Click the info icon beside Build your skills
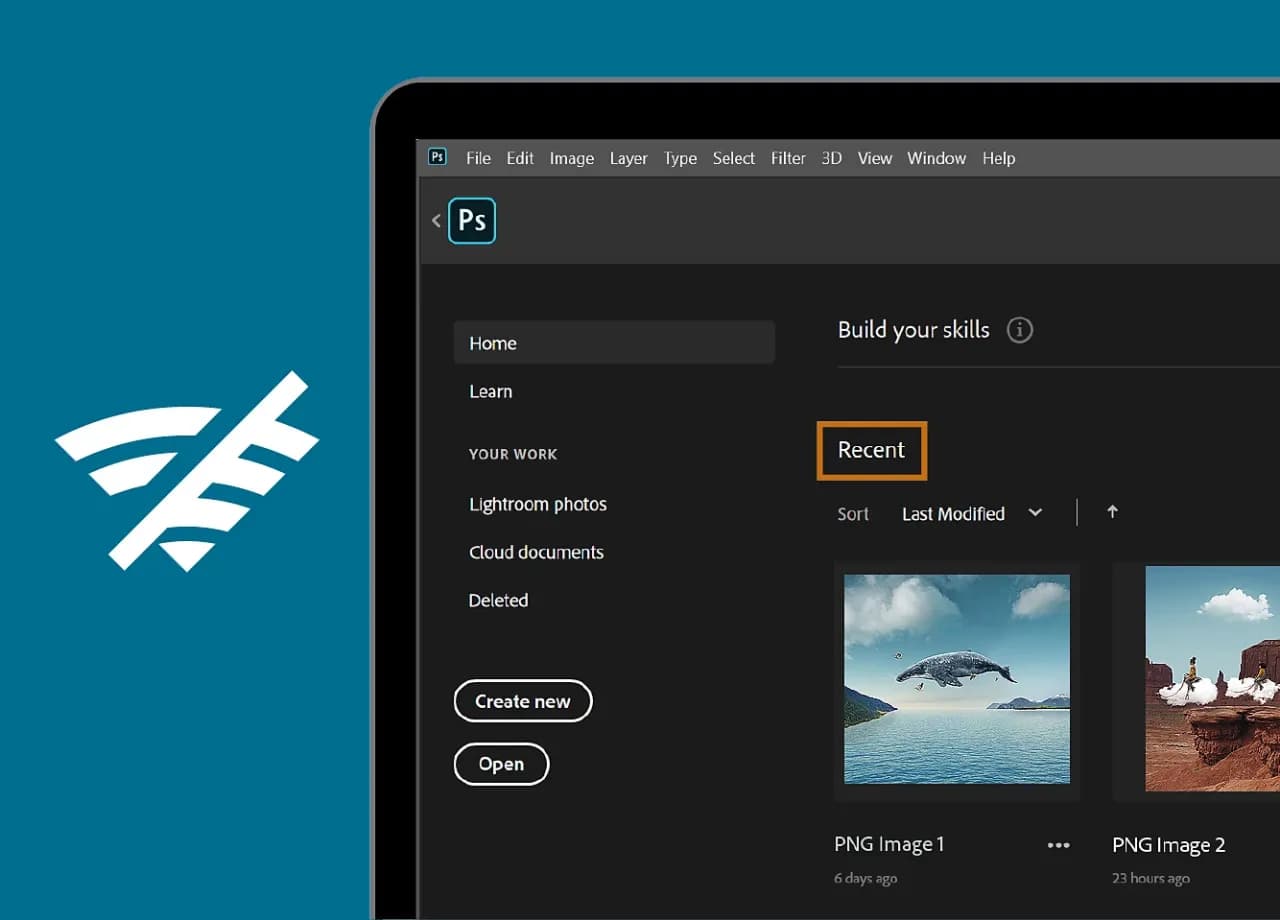The width and height of the screenshot is (1280, 920). pyautogui.click(x=1019, y=330)
